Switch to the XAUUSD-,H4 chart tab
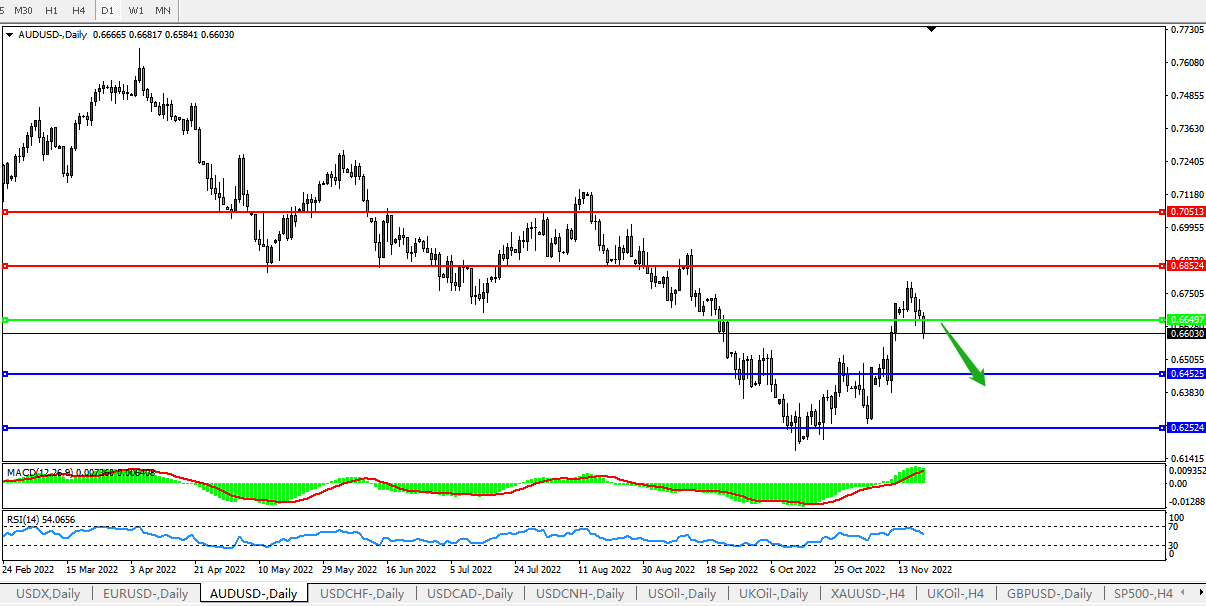The height and width of the screenshot is (606, 1206). [868, 594]
